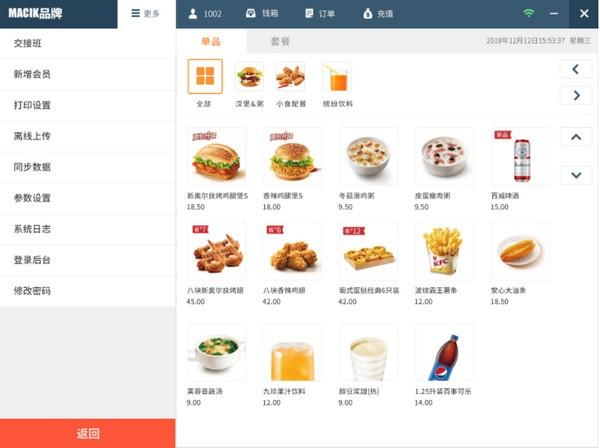Image resolution: width=600 pixels, height=448 pixels.
Task: Switch to the 套餐 combo tab
Action: tap(280, 41)
